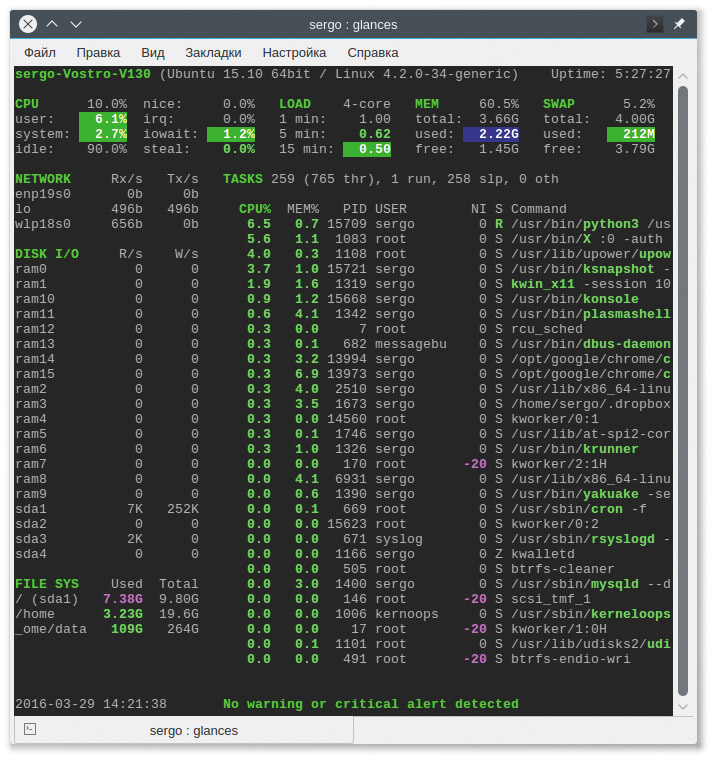The image size is (713, 760).
Task: Click the green CPU user 6.1% value
Action: point(103,119)
